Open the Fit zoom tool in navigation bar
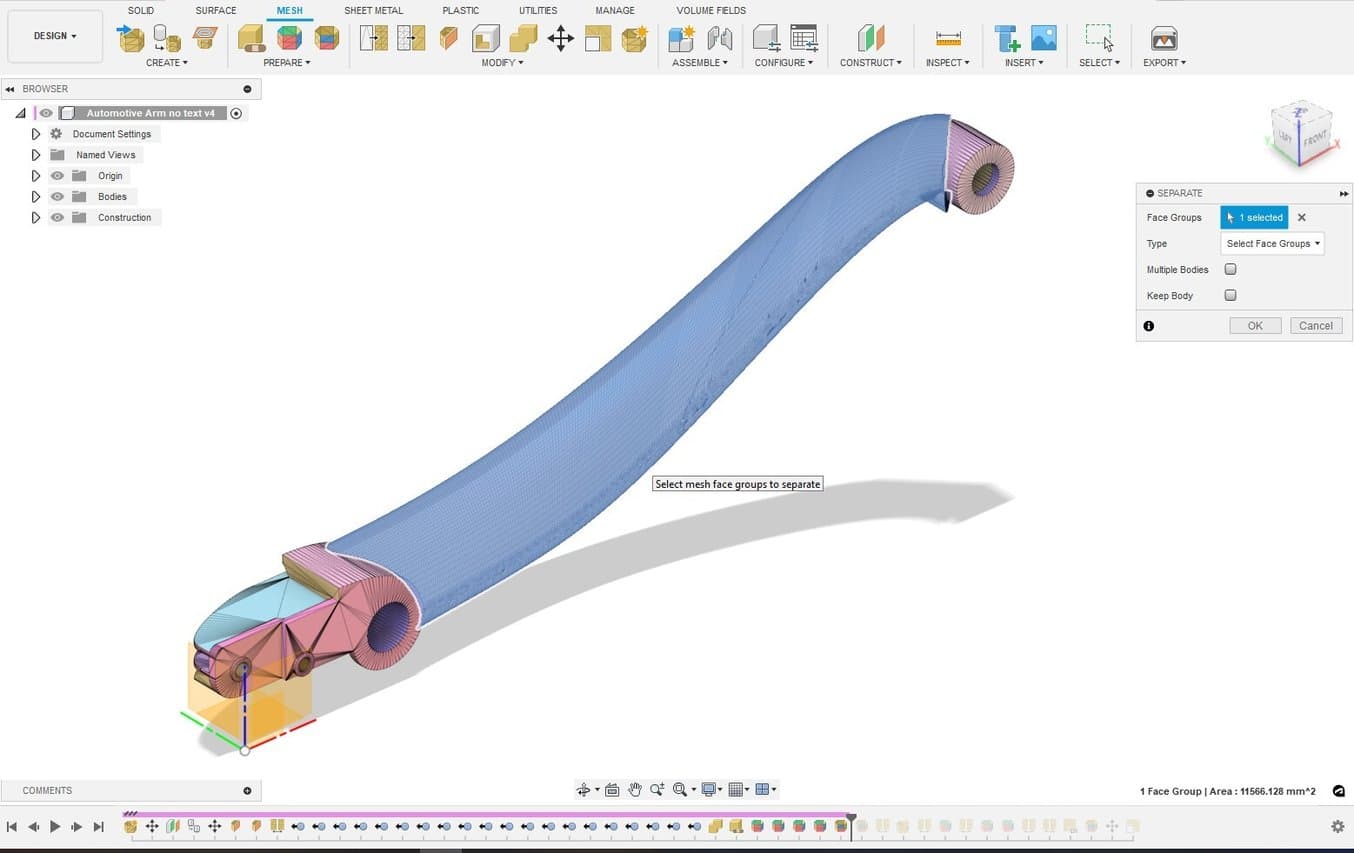 point(681,789)
